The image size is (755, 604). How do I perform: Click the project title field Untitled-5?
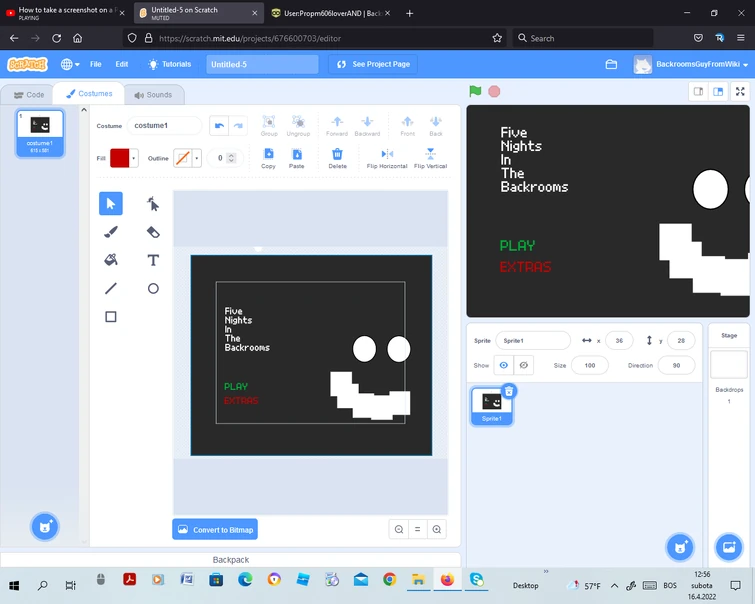tap(262, 64)
